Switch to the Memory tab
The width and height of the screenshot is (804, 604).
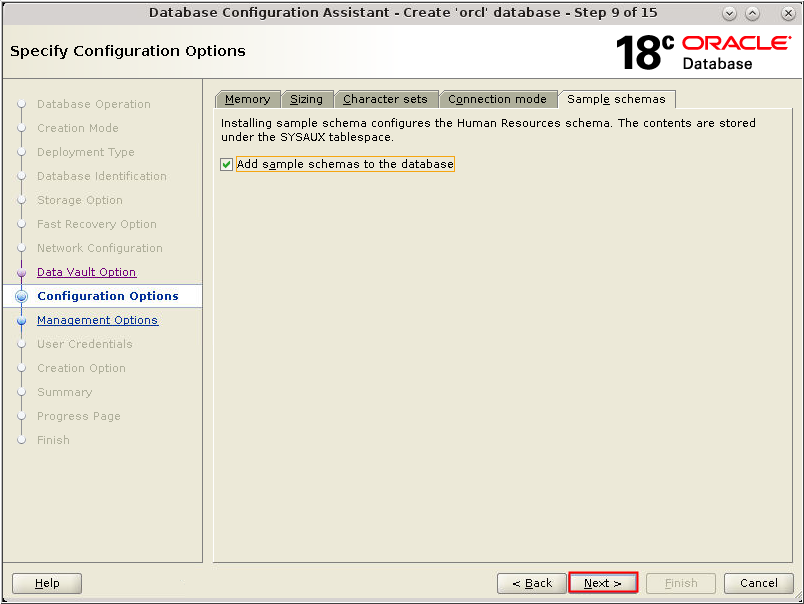(248, 99)
